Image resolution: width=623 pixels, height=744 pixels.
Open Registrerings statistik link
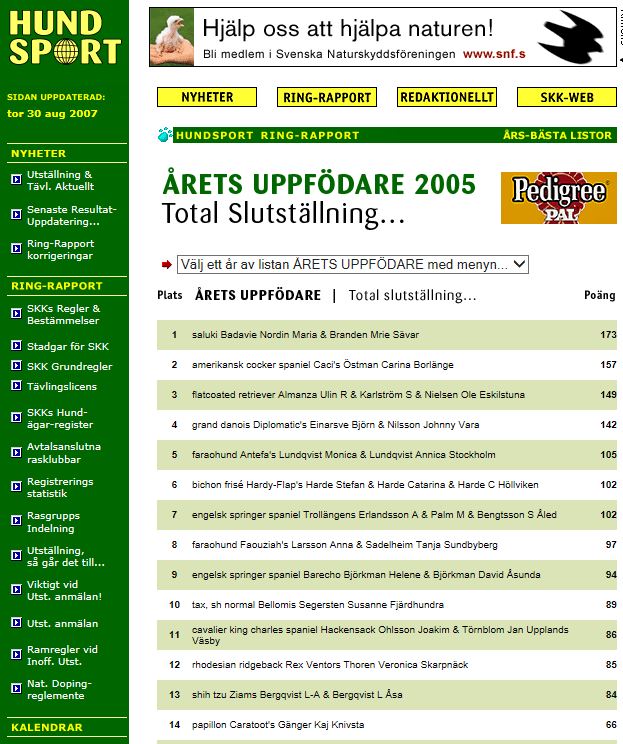point(60,487)
